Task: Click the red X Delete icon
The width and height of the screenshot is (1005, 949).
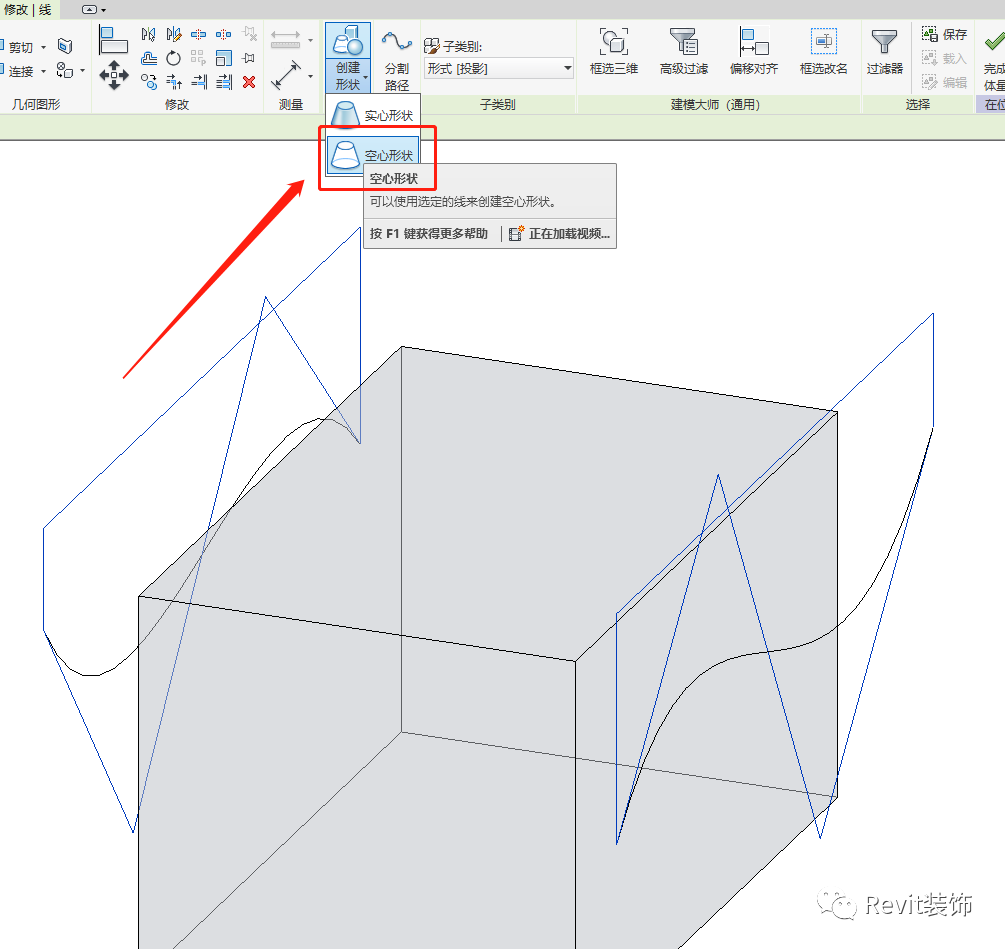Action: tap(249, 82)
